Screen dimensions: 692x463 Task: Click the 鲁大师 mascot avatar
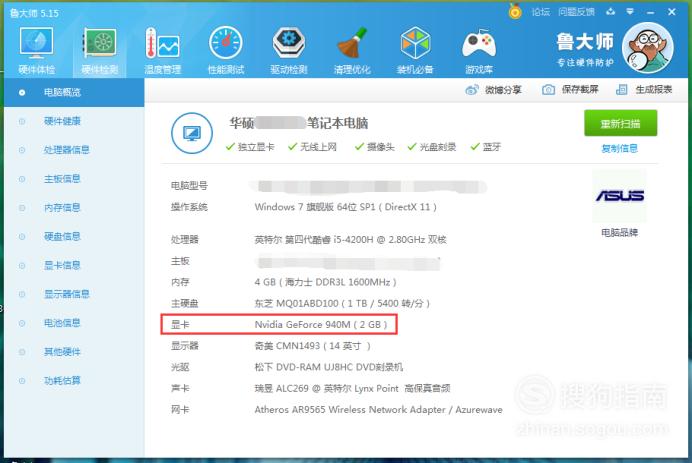(x=647, y=48)
